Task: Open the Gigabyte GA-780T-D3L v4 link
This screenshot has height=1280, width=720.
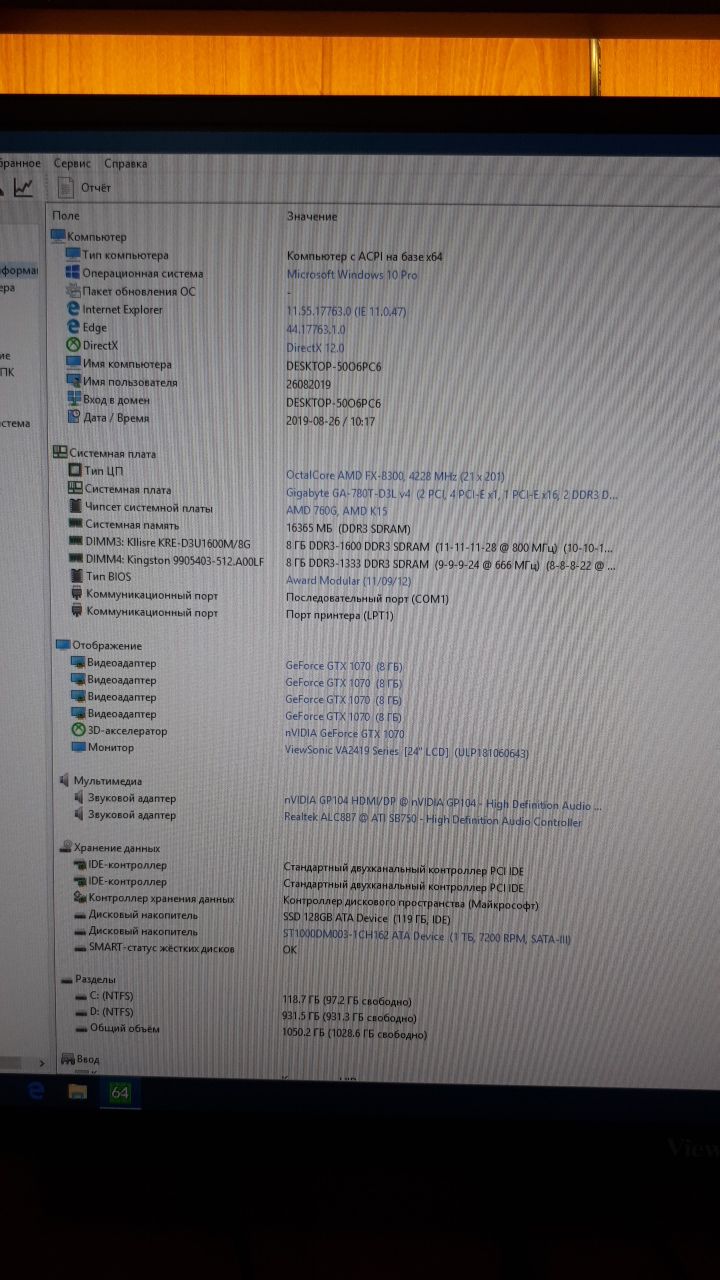Action: point(452,494)
